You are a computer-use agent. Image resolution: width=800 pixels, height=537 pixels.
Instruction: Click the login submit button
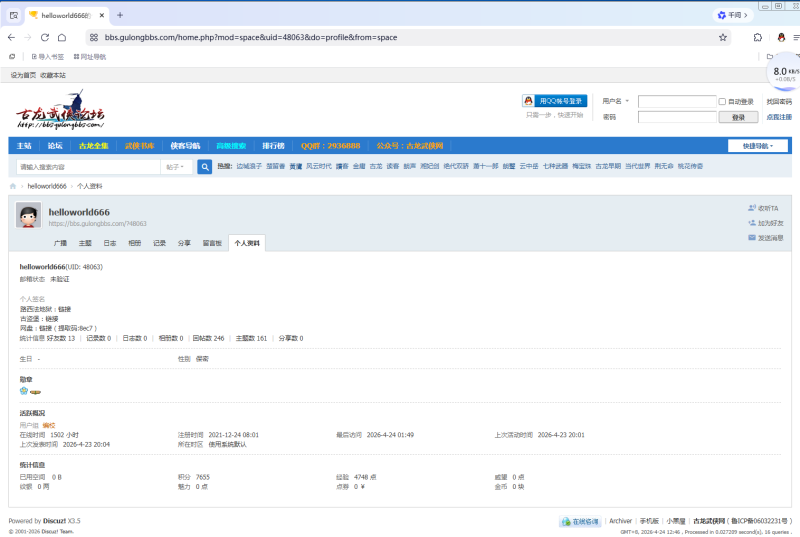738,117
